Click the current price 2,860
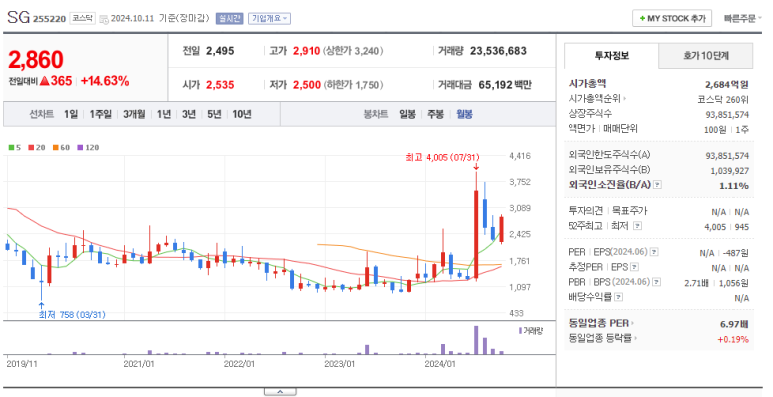The height and width of the screenshot is (397, 773). 36,60
